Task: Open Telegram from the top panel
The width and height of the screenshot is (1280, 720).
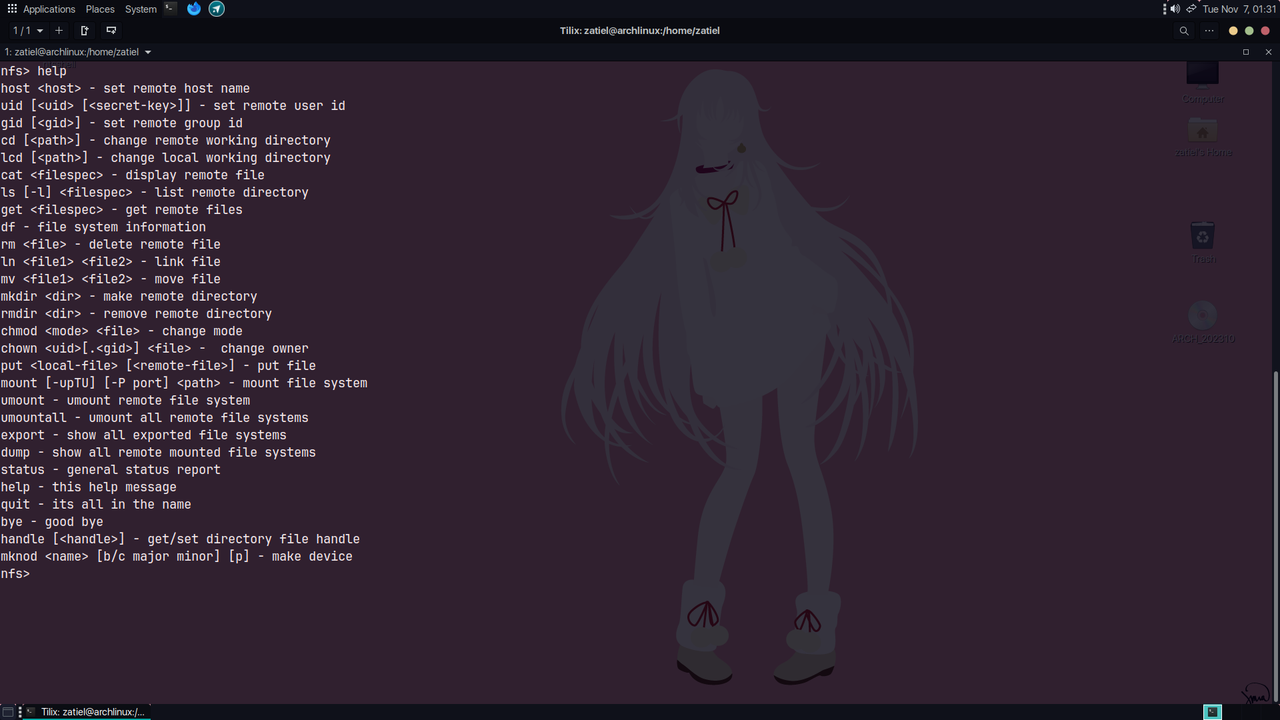Action: pos(216,9)
